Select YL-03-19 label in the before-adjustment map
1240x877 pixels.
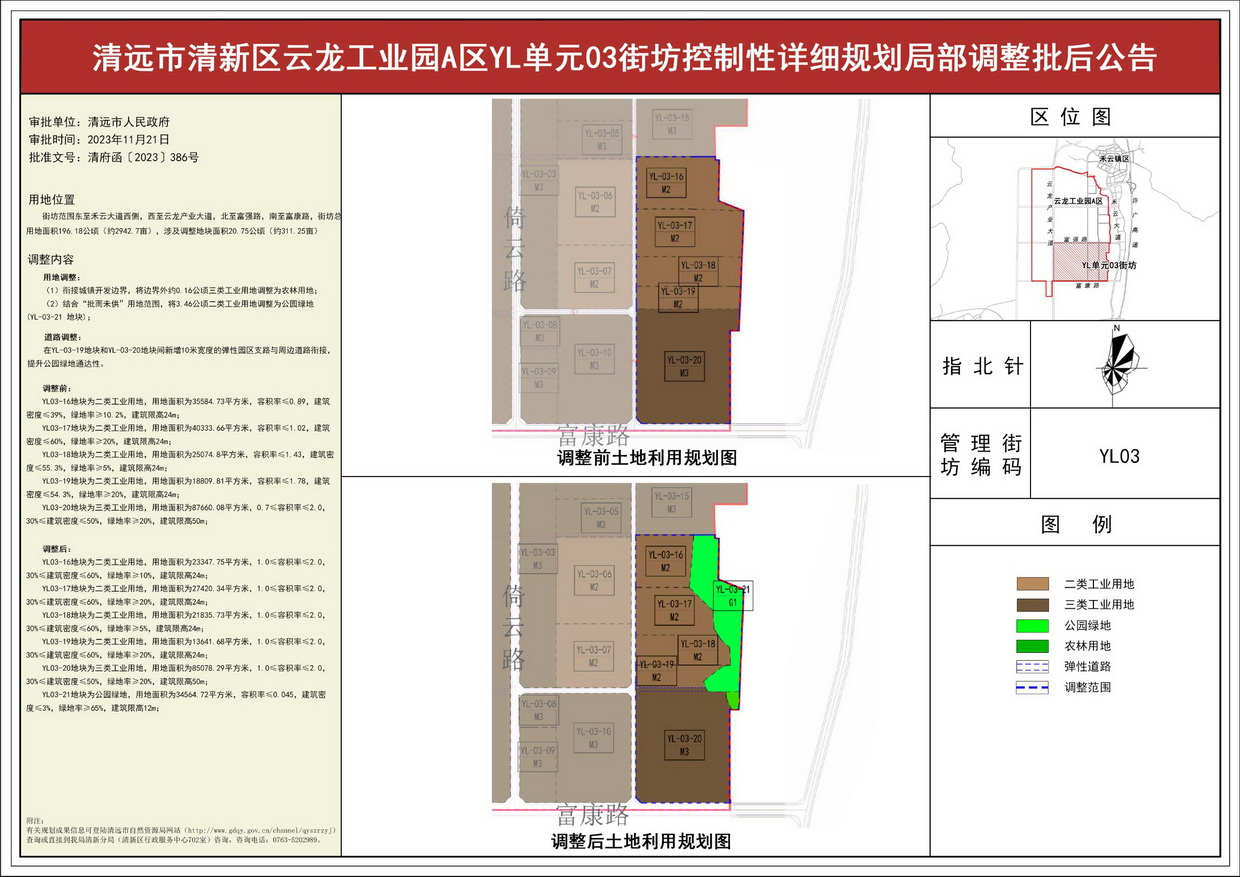pyautogui.click(x=678, y=297)
